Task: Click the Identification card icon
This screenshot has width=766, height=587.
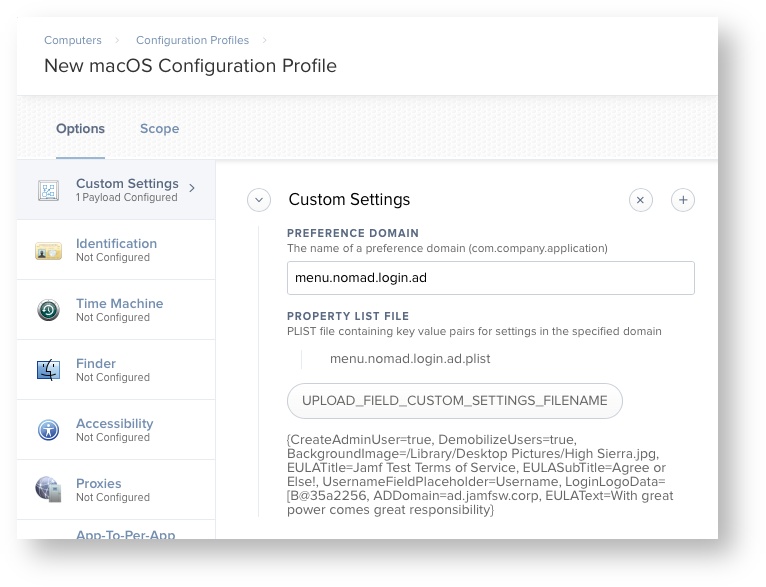Action: 48,250
